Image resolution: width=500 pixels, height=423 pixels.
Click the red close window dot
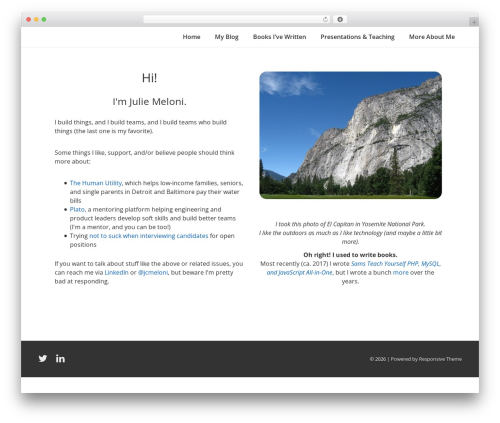tap(29, 19)
